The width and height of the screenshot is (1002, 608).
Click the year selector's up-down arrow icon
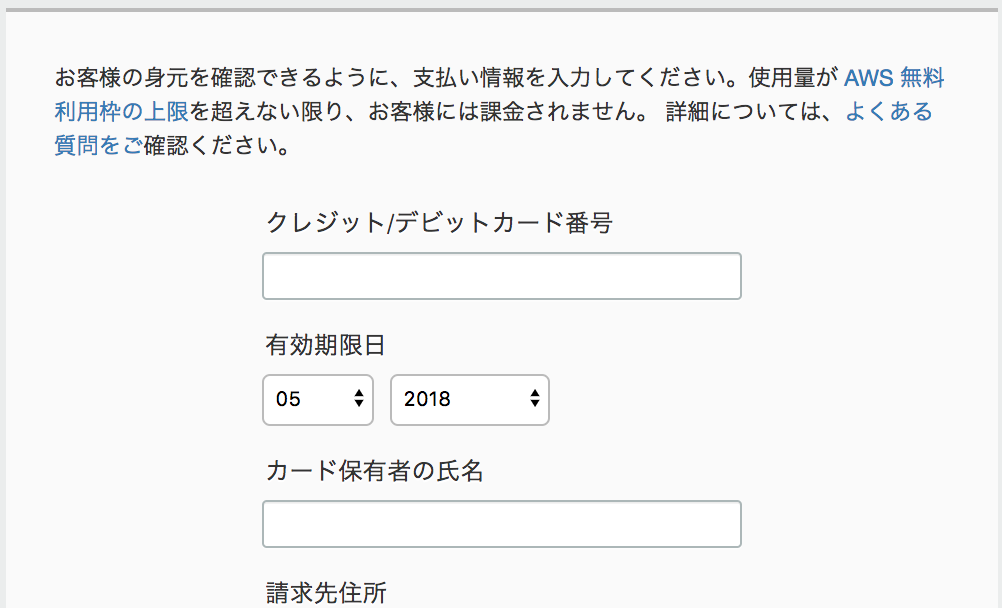point(535,399)
